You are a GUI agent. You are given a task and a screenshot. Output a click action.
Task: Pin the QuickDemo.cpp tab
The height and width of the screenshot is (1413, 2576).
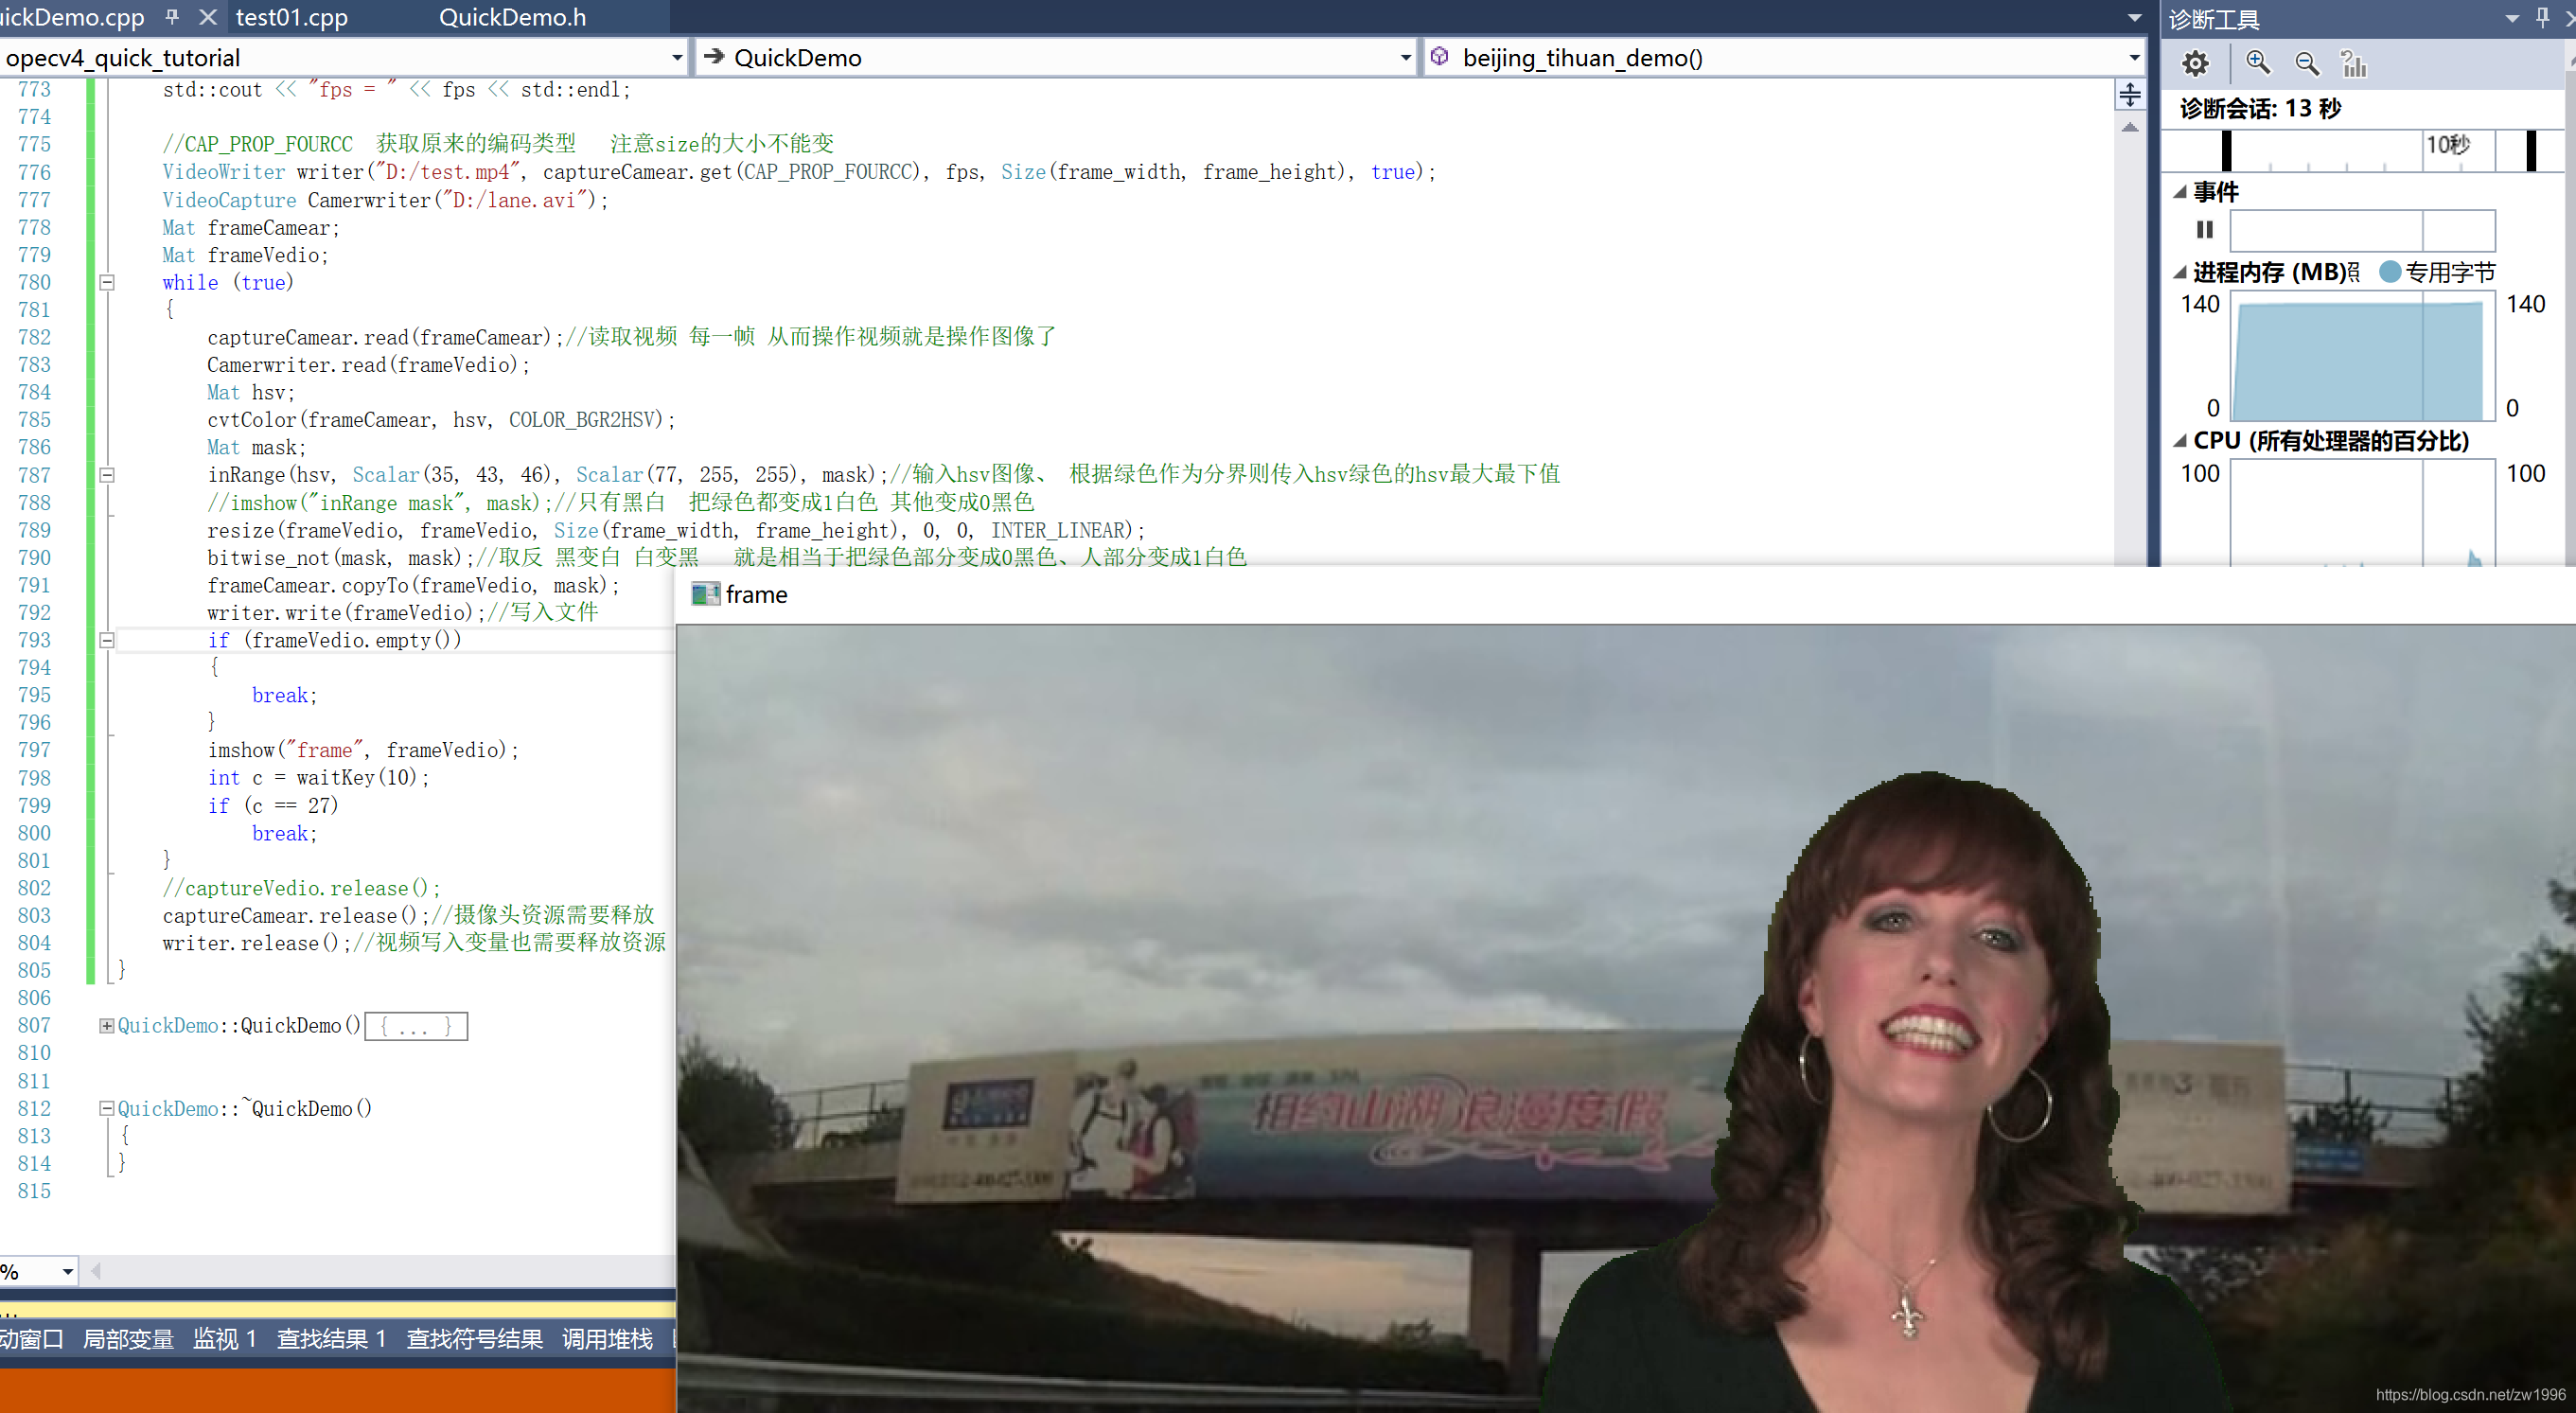click(x=172, y=17)
